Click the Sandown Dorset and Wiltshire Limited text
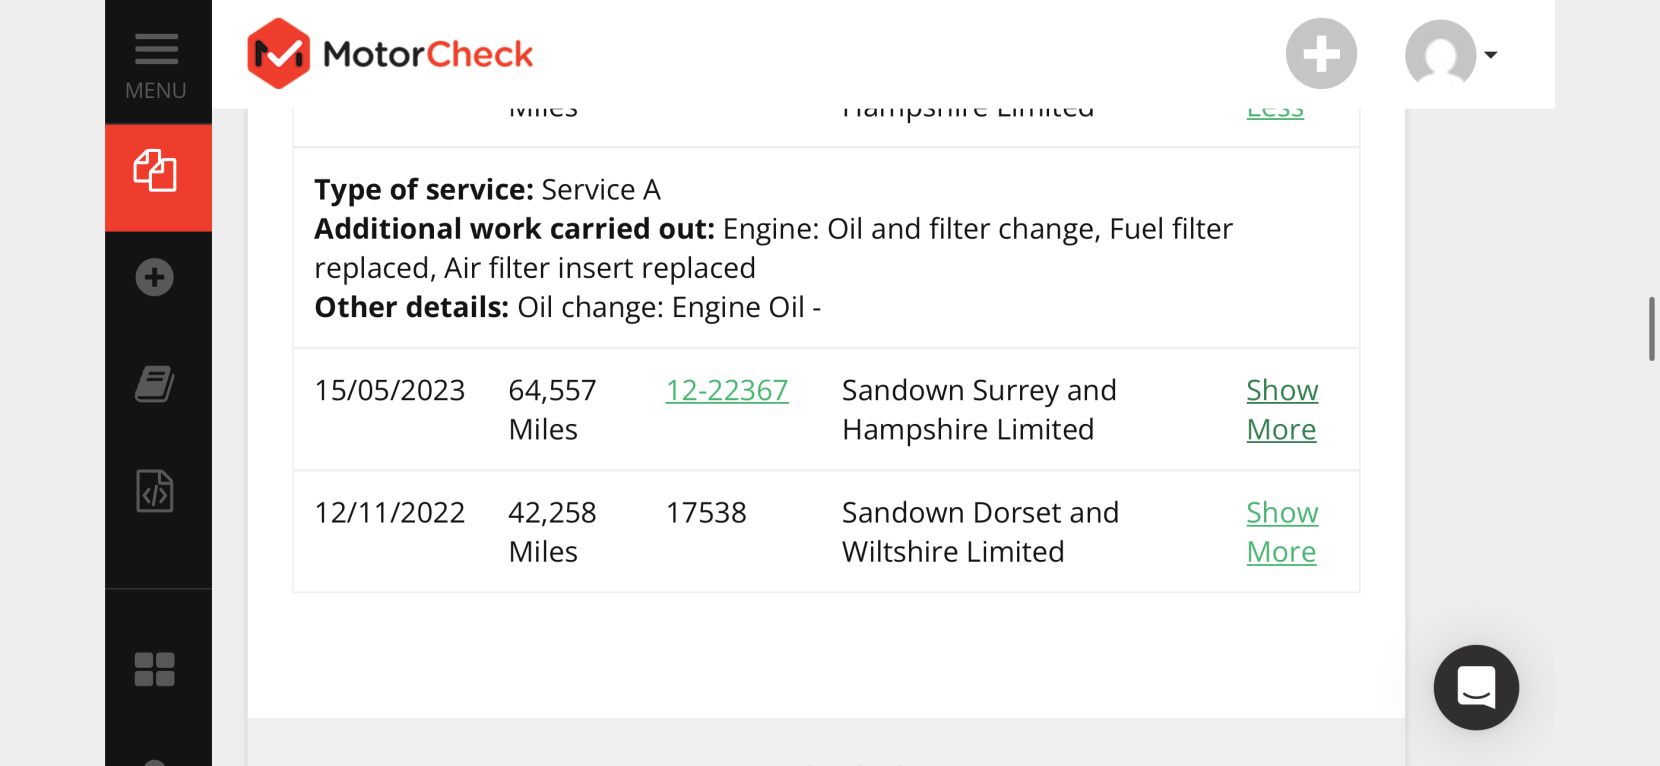This screenshot has height=766, width=1660. (x=980, y=532)
